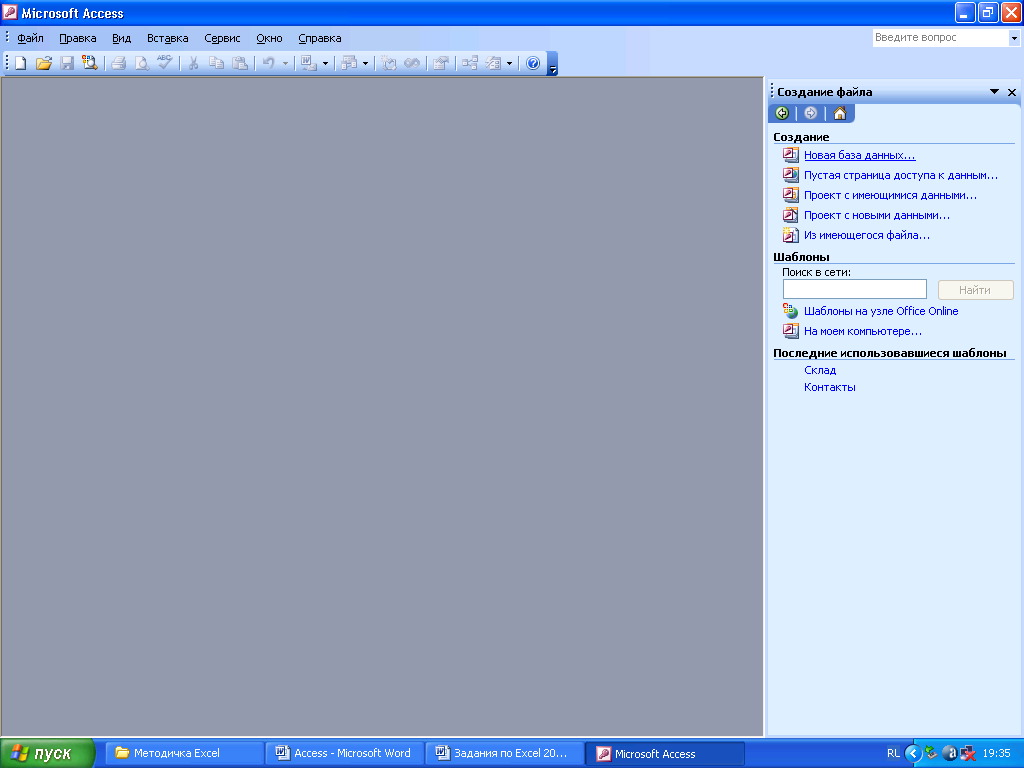Open the recent template Контакты
This screenshot has width=1024, height=768.
coord(829,387)
